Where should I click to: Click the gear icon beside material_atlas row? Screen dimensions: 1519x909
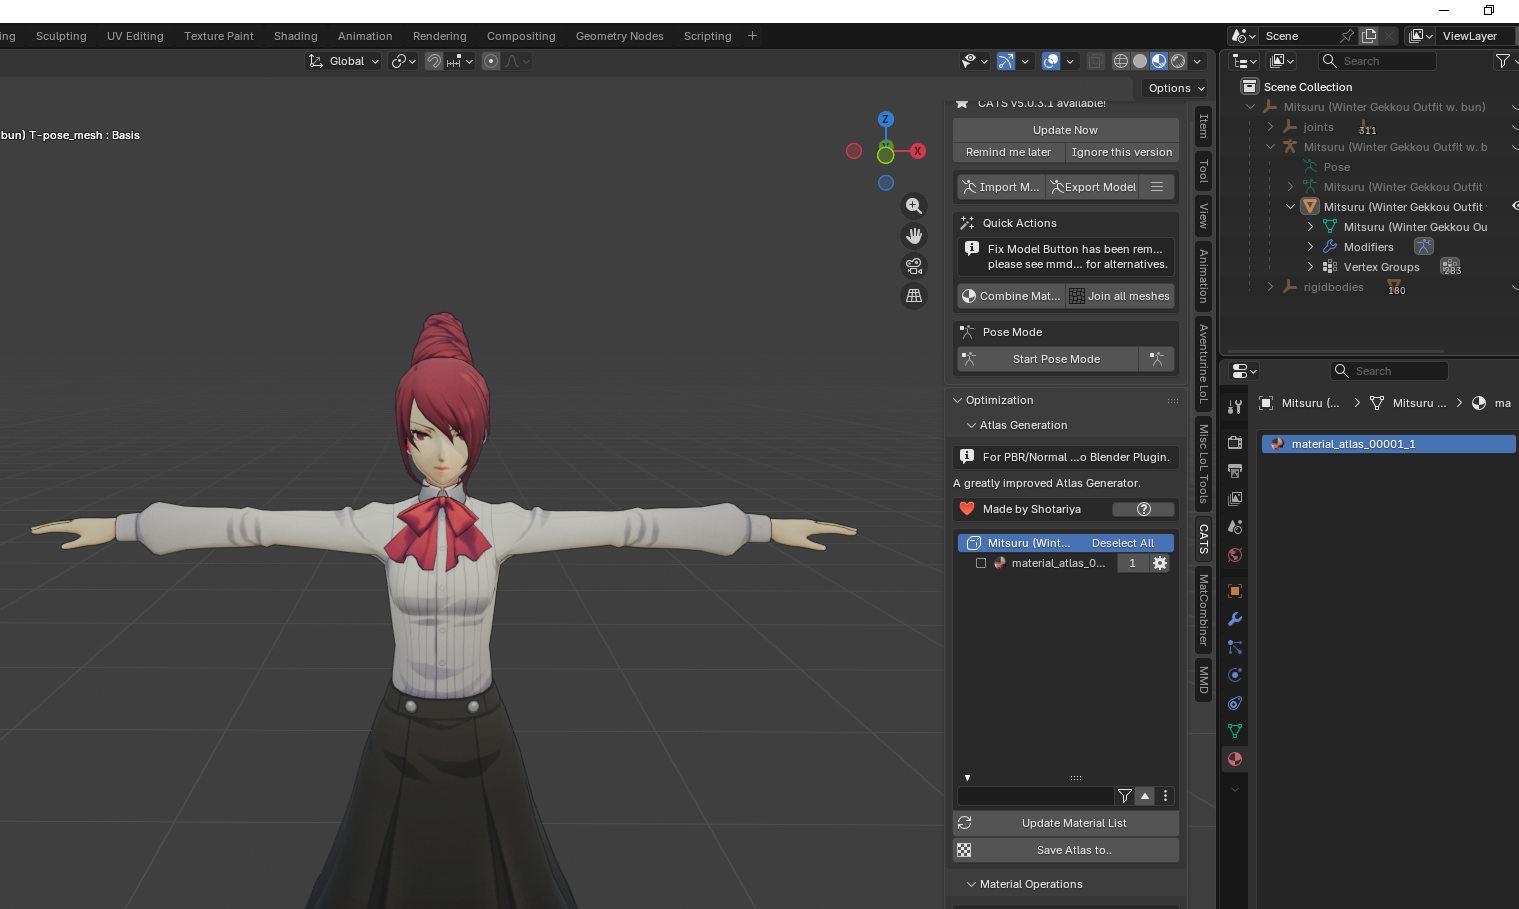[1160, 563]
